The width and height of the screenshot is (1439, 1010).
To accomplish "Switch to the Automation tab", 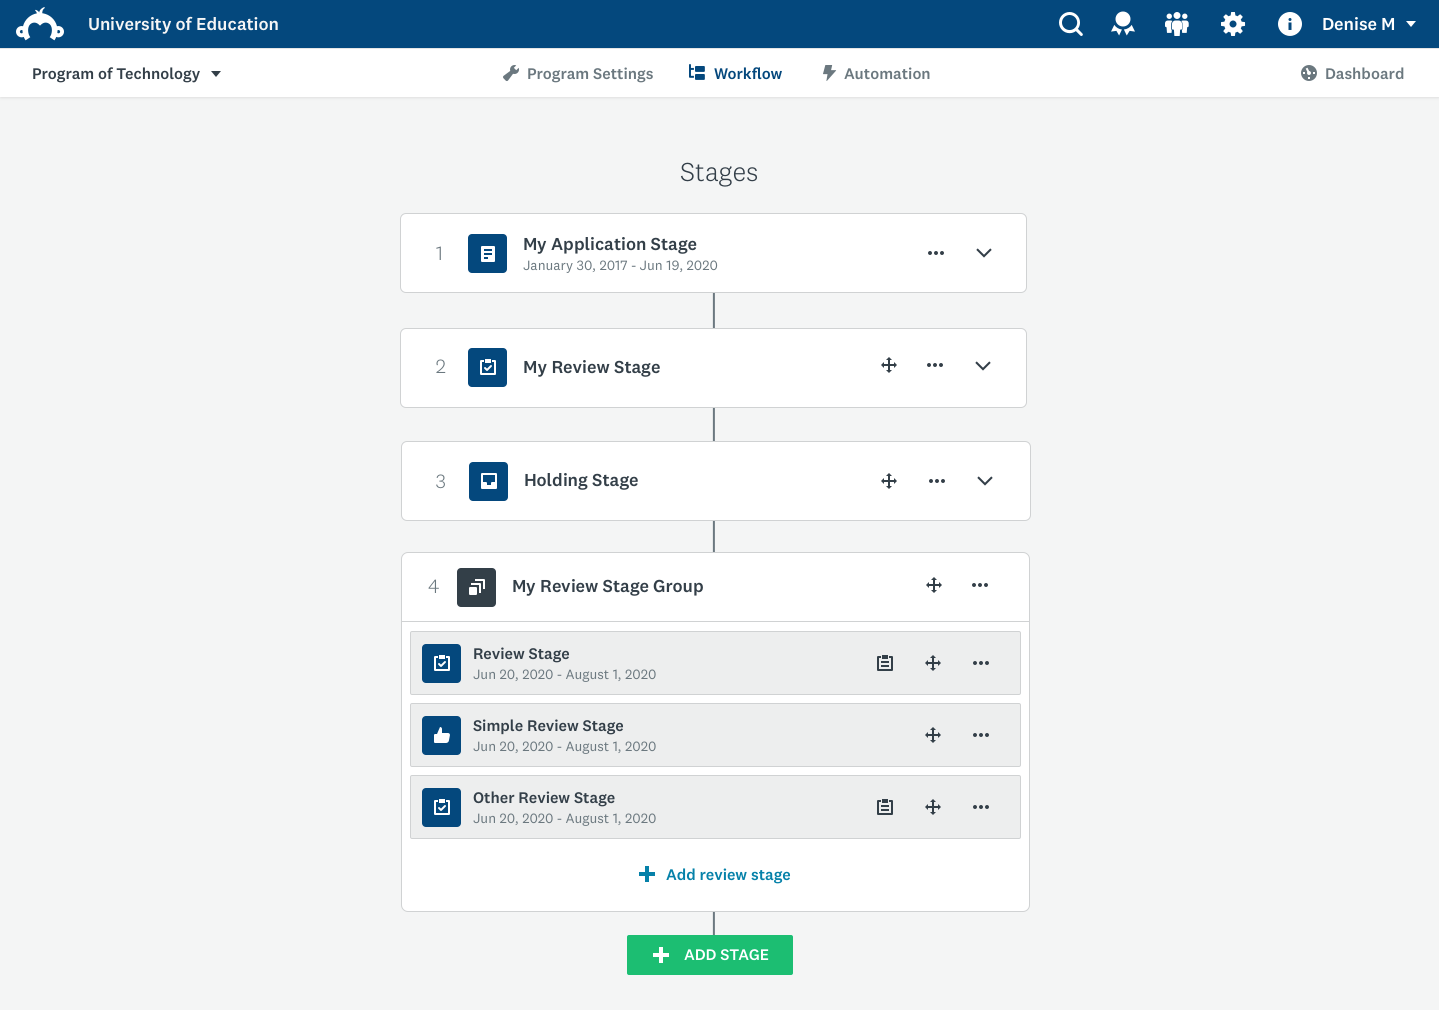I will click(876, 74).
